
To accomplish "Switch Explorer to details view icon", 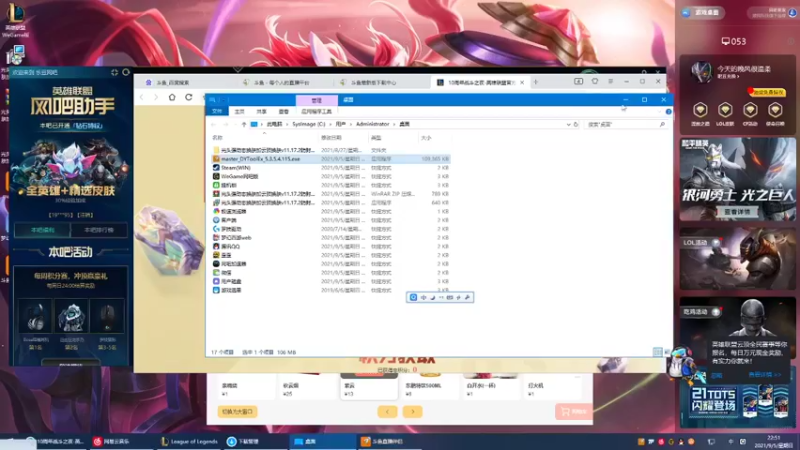I will click(658, 352).
